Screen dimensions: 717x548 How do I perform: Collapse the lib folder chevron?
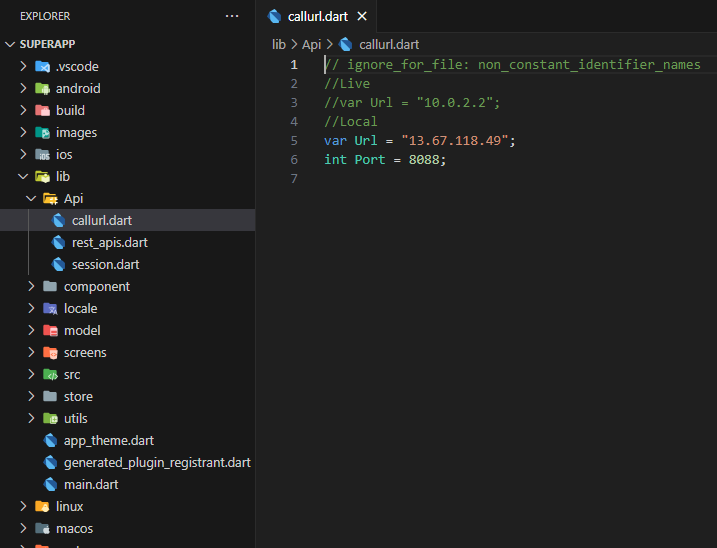[24, 177]
